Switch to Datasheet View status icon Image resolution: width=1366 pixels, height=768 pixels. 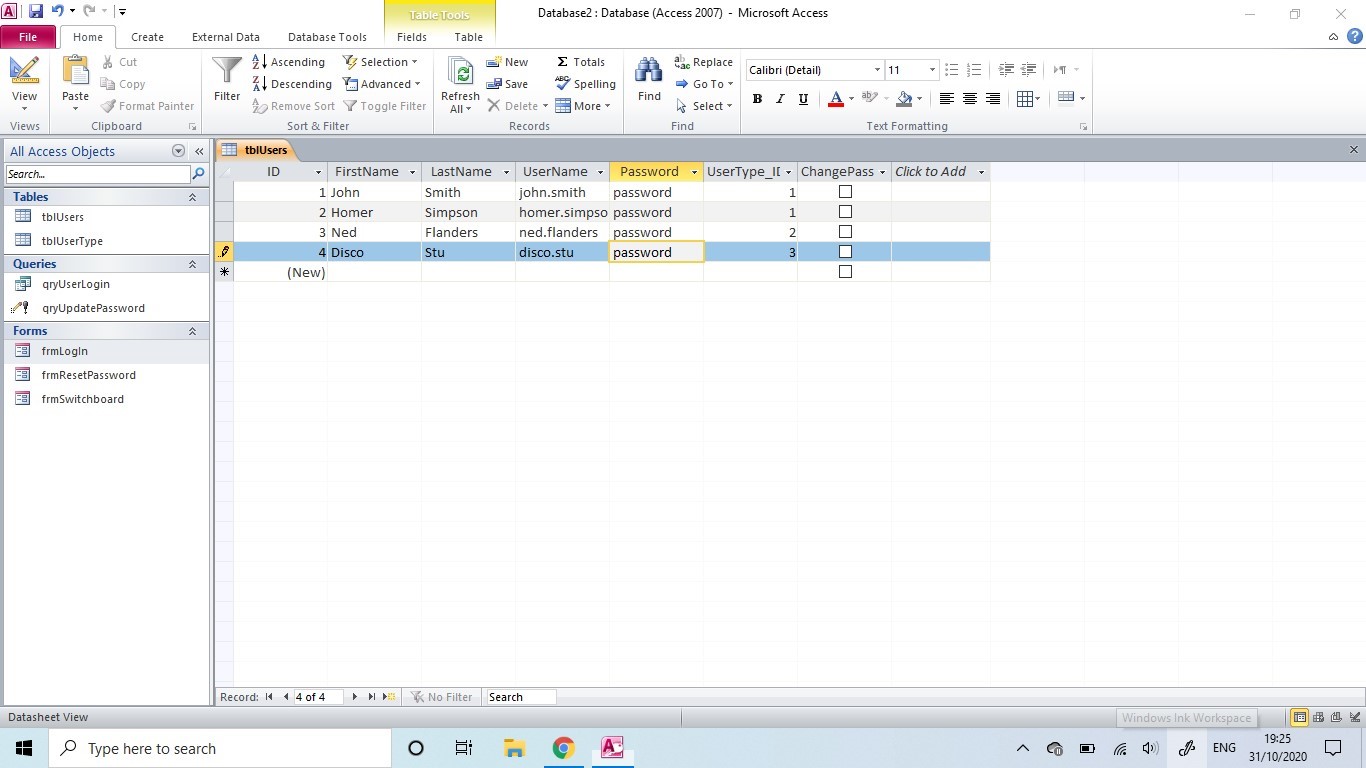1299,717
